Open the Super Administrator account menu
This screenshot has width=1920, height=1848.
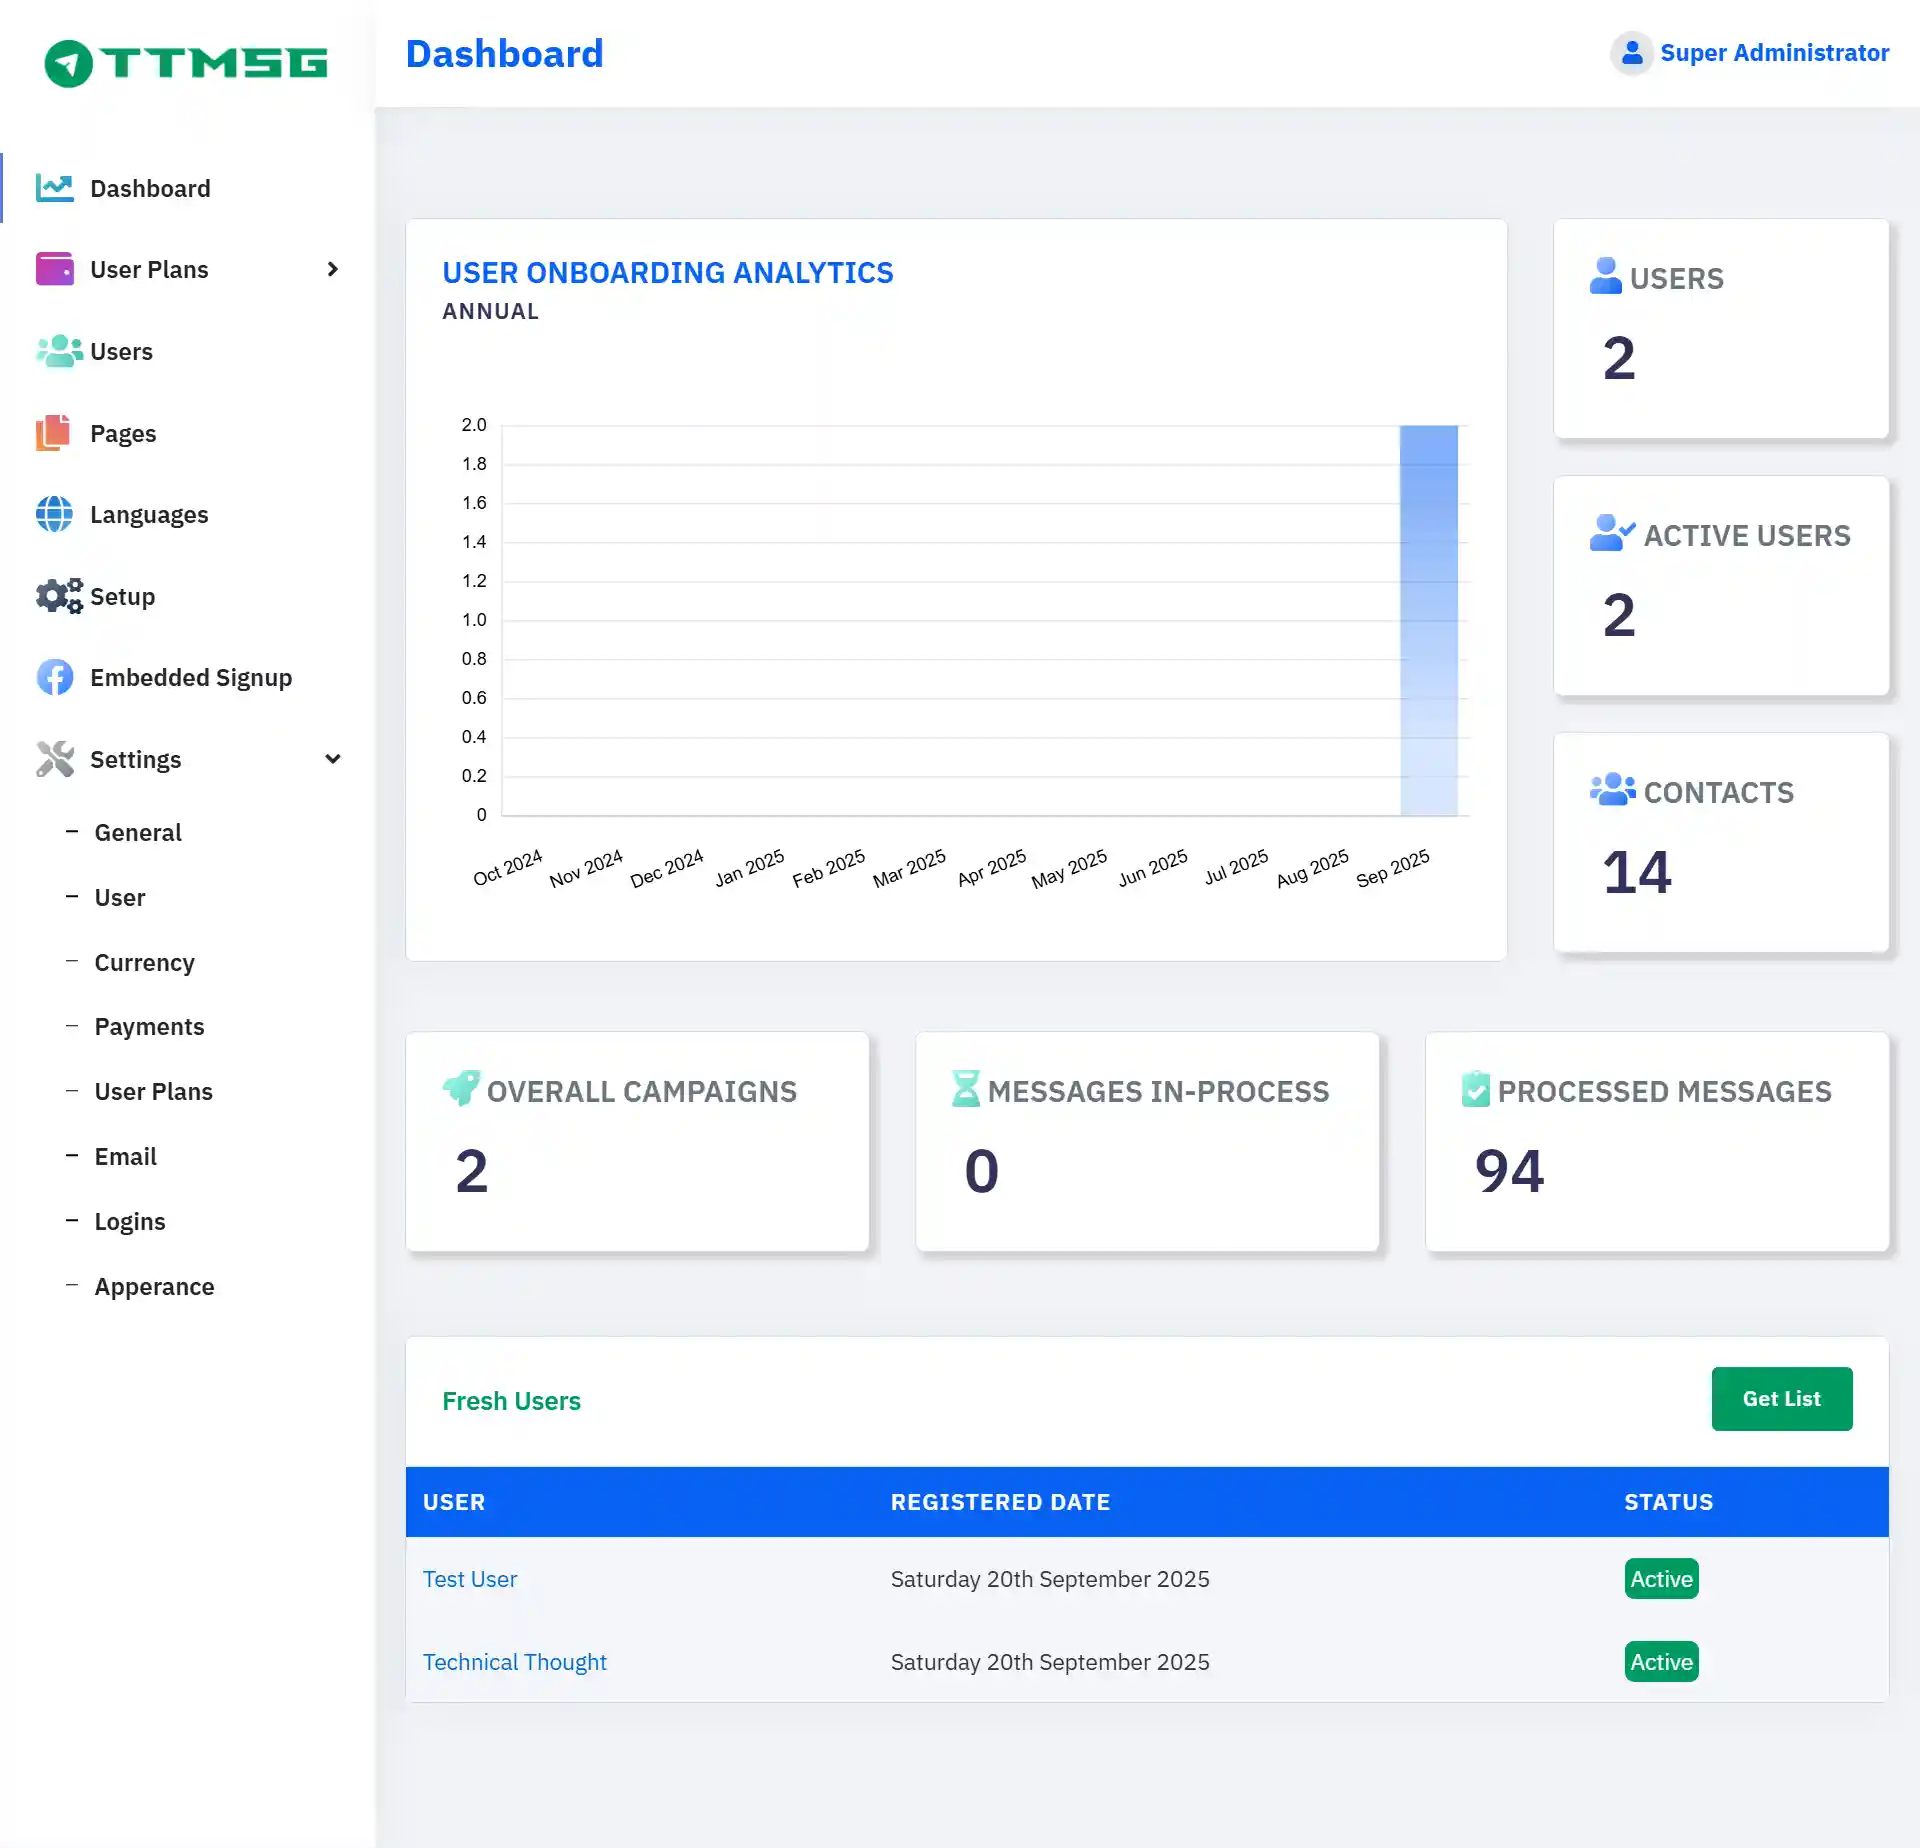(1773, 53)
